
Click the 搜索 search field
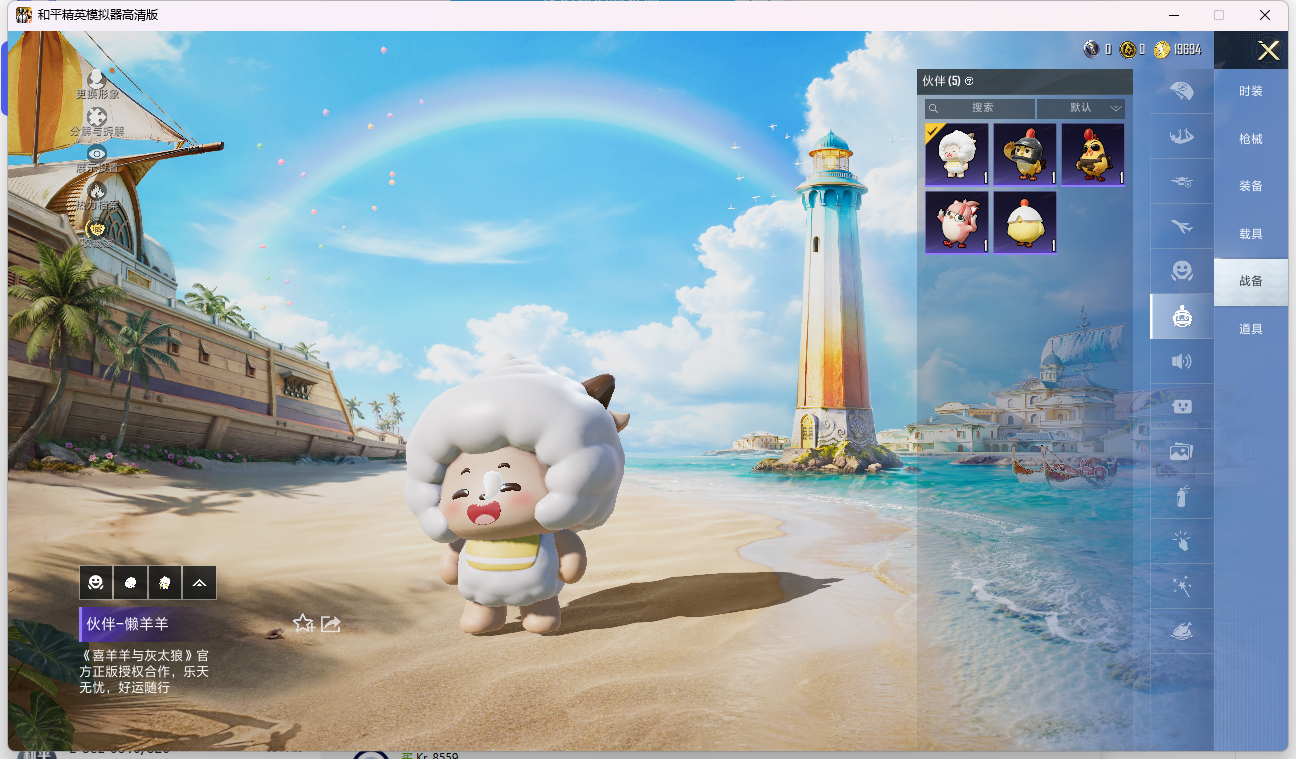[980, 108]
